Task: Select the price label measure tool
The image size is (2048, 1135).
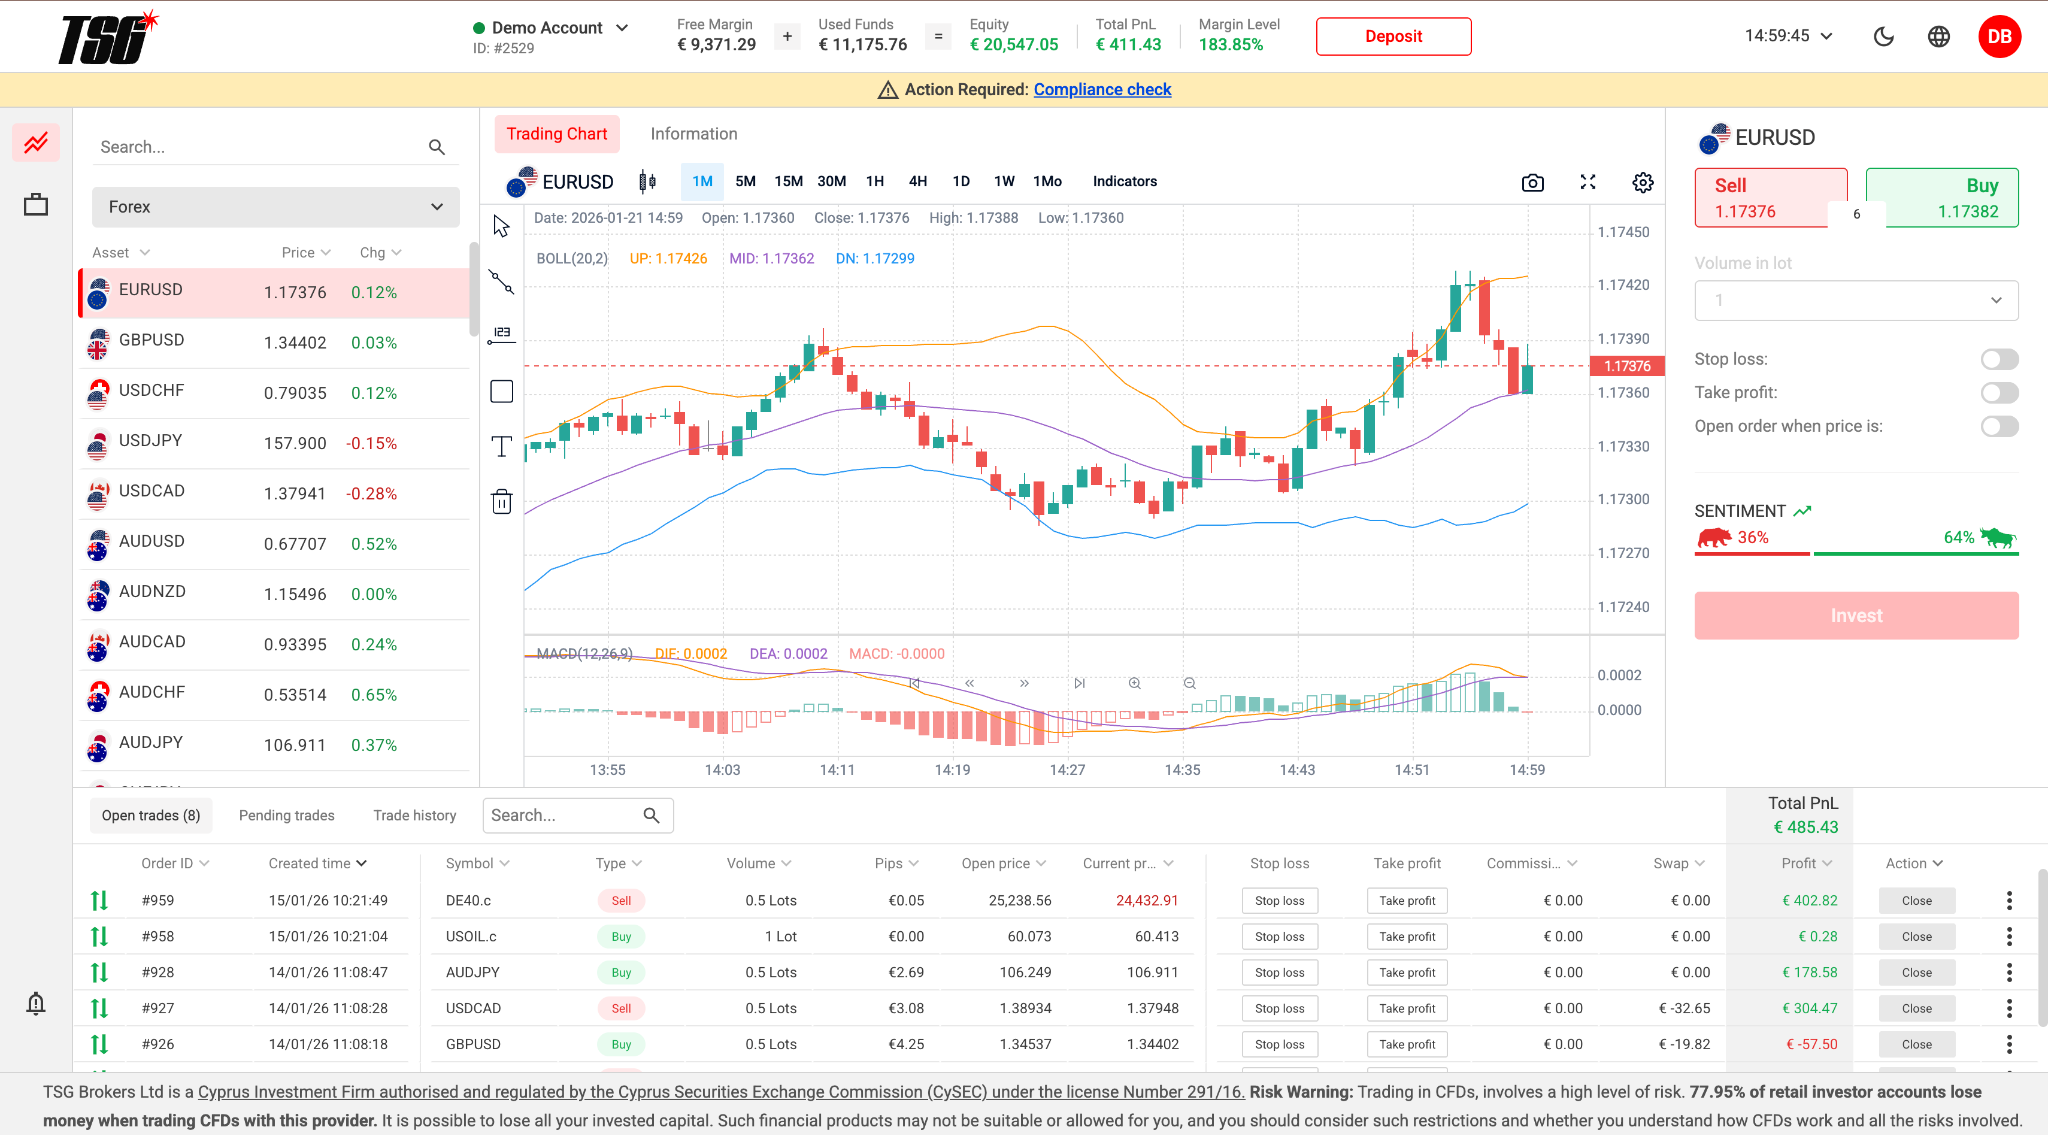Action: [502, 335]
